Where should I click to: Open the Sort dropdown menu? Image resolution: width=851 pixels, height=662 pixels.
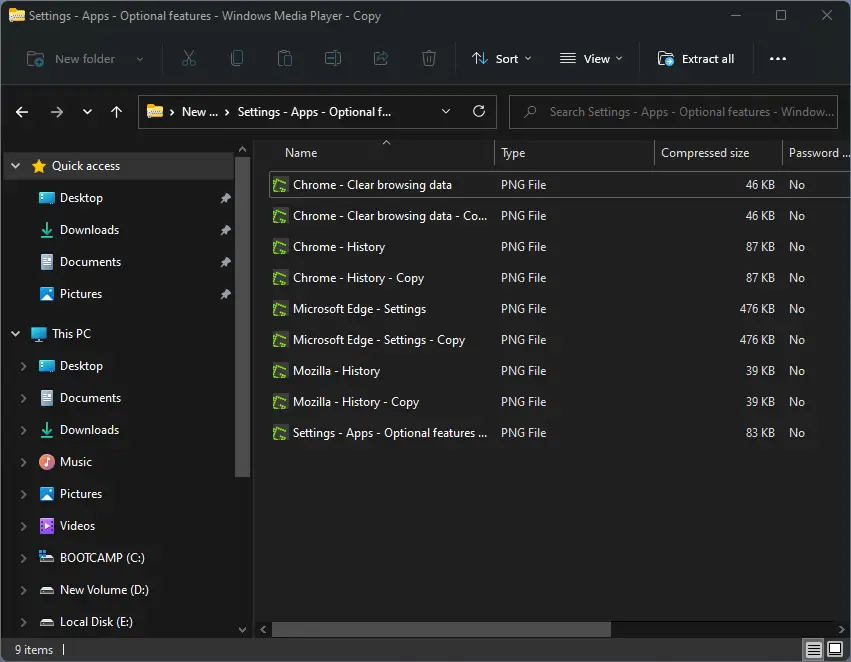501,59
